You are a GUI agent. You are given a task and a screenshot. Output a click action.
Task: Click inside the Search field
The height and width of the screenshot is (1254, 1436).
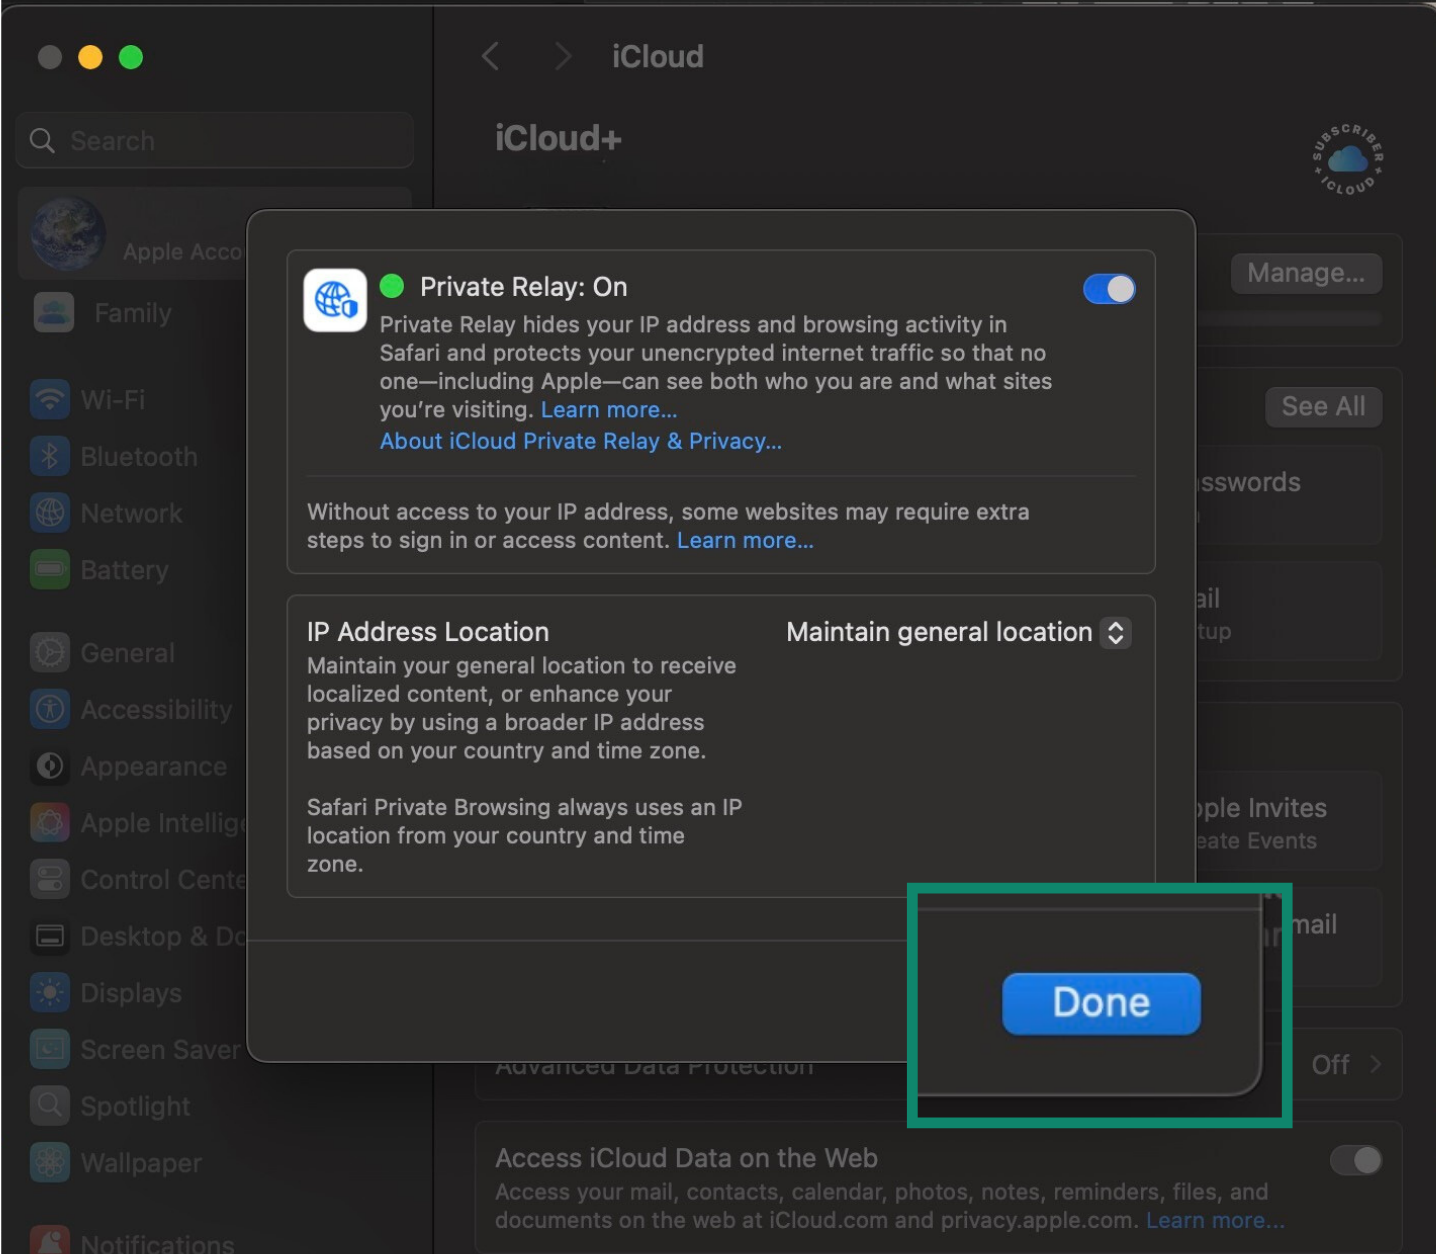pos(214,140)
